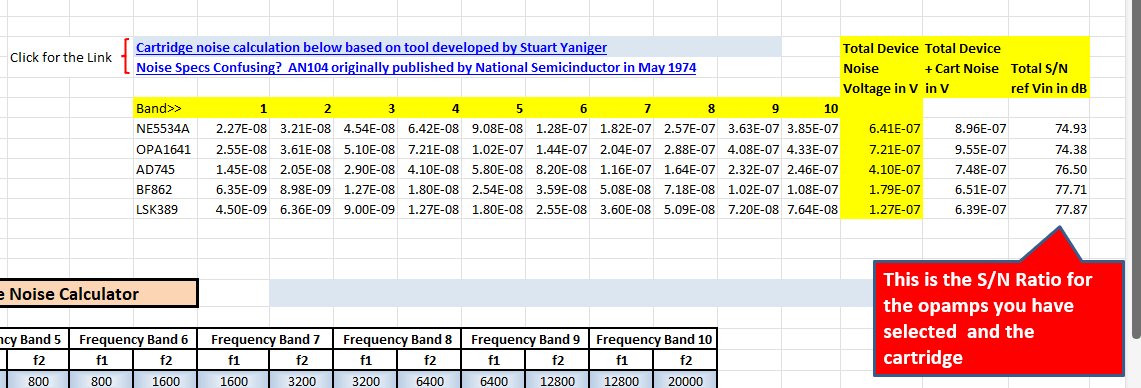Click the 3200 f1 cell under Band 8
The height and width of the screenshot is (388, 1141).
tap(365, 379)
